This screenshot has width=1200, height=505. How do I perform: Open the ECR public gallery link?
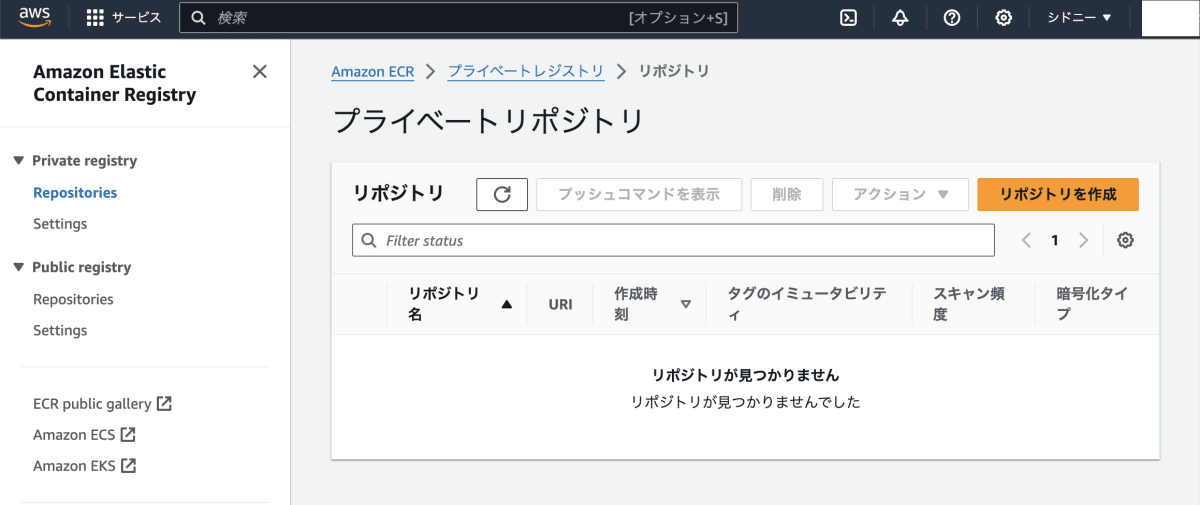pyautogui.click(x=102, y=404)
